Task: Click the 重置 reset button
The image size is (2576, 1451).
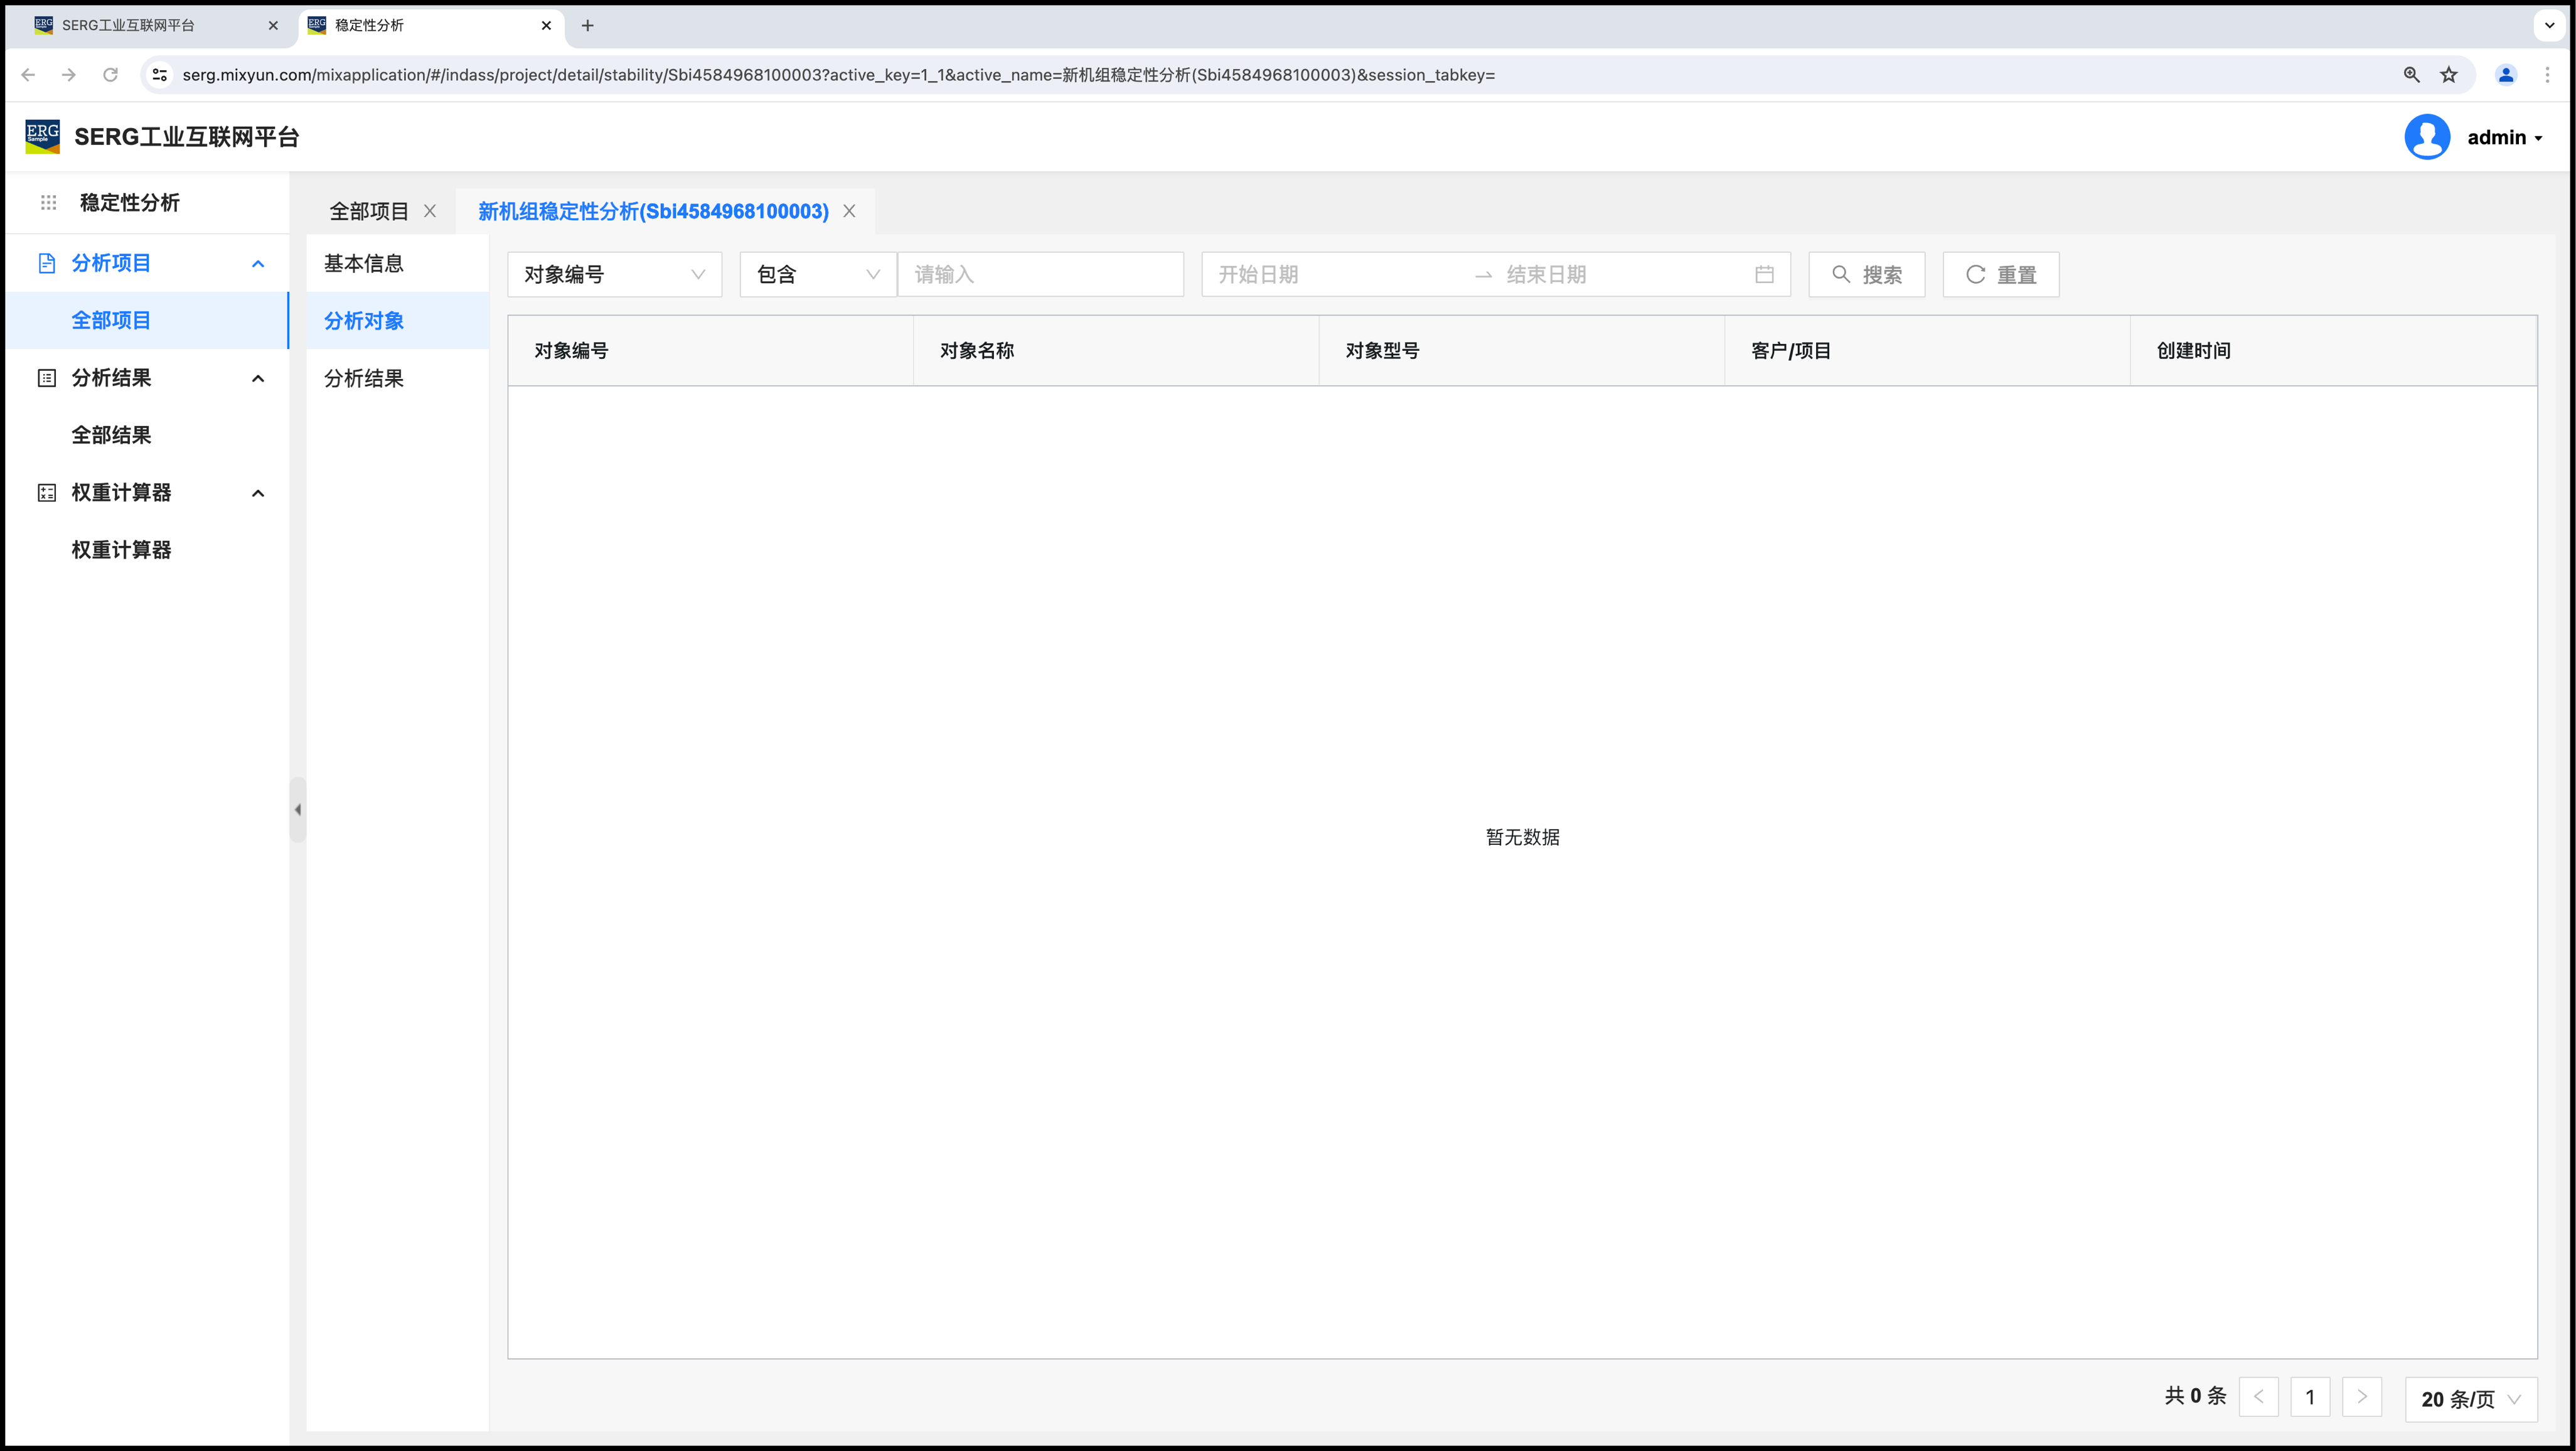Action: pos(2000,274)
